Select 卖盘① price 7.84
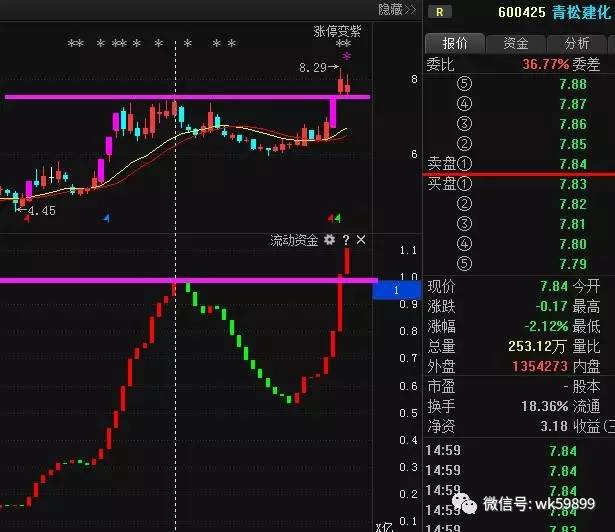Image resolution: width=615 pixels, height=532 pixels. 573,164
